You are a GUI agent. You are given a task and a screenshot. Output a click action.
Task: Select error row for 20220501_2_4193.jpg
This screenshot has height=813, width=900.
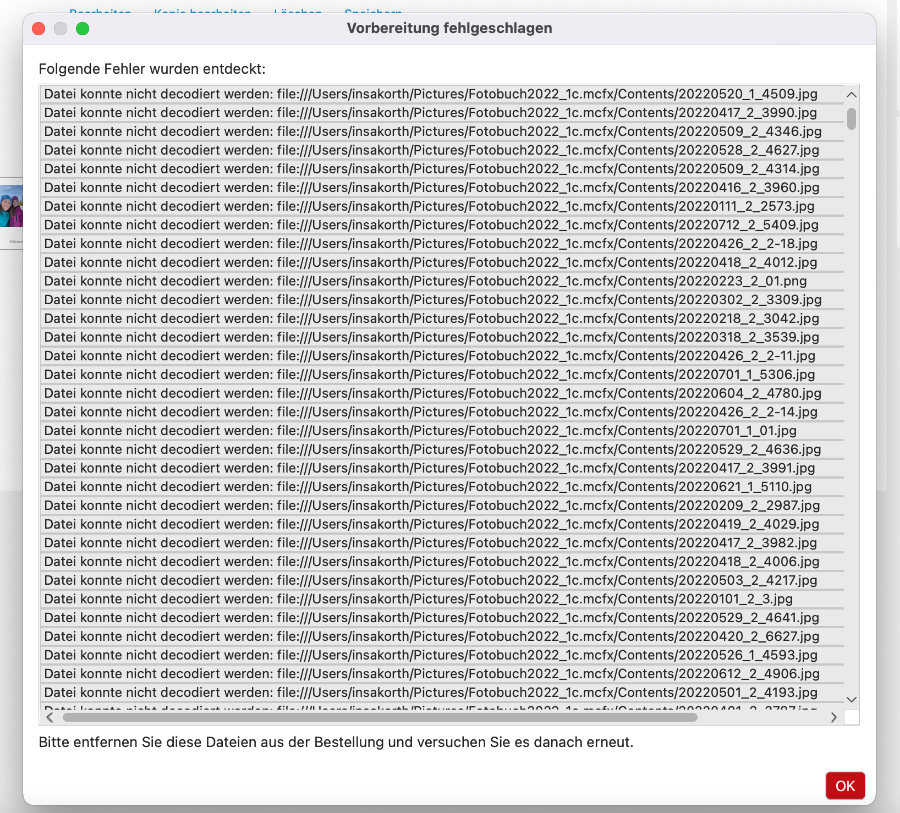coord(442,692)
